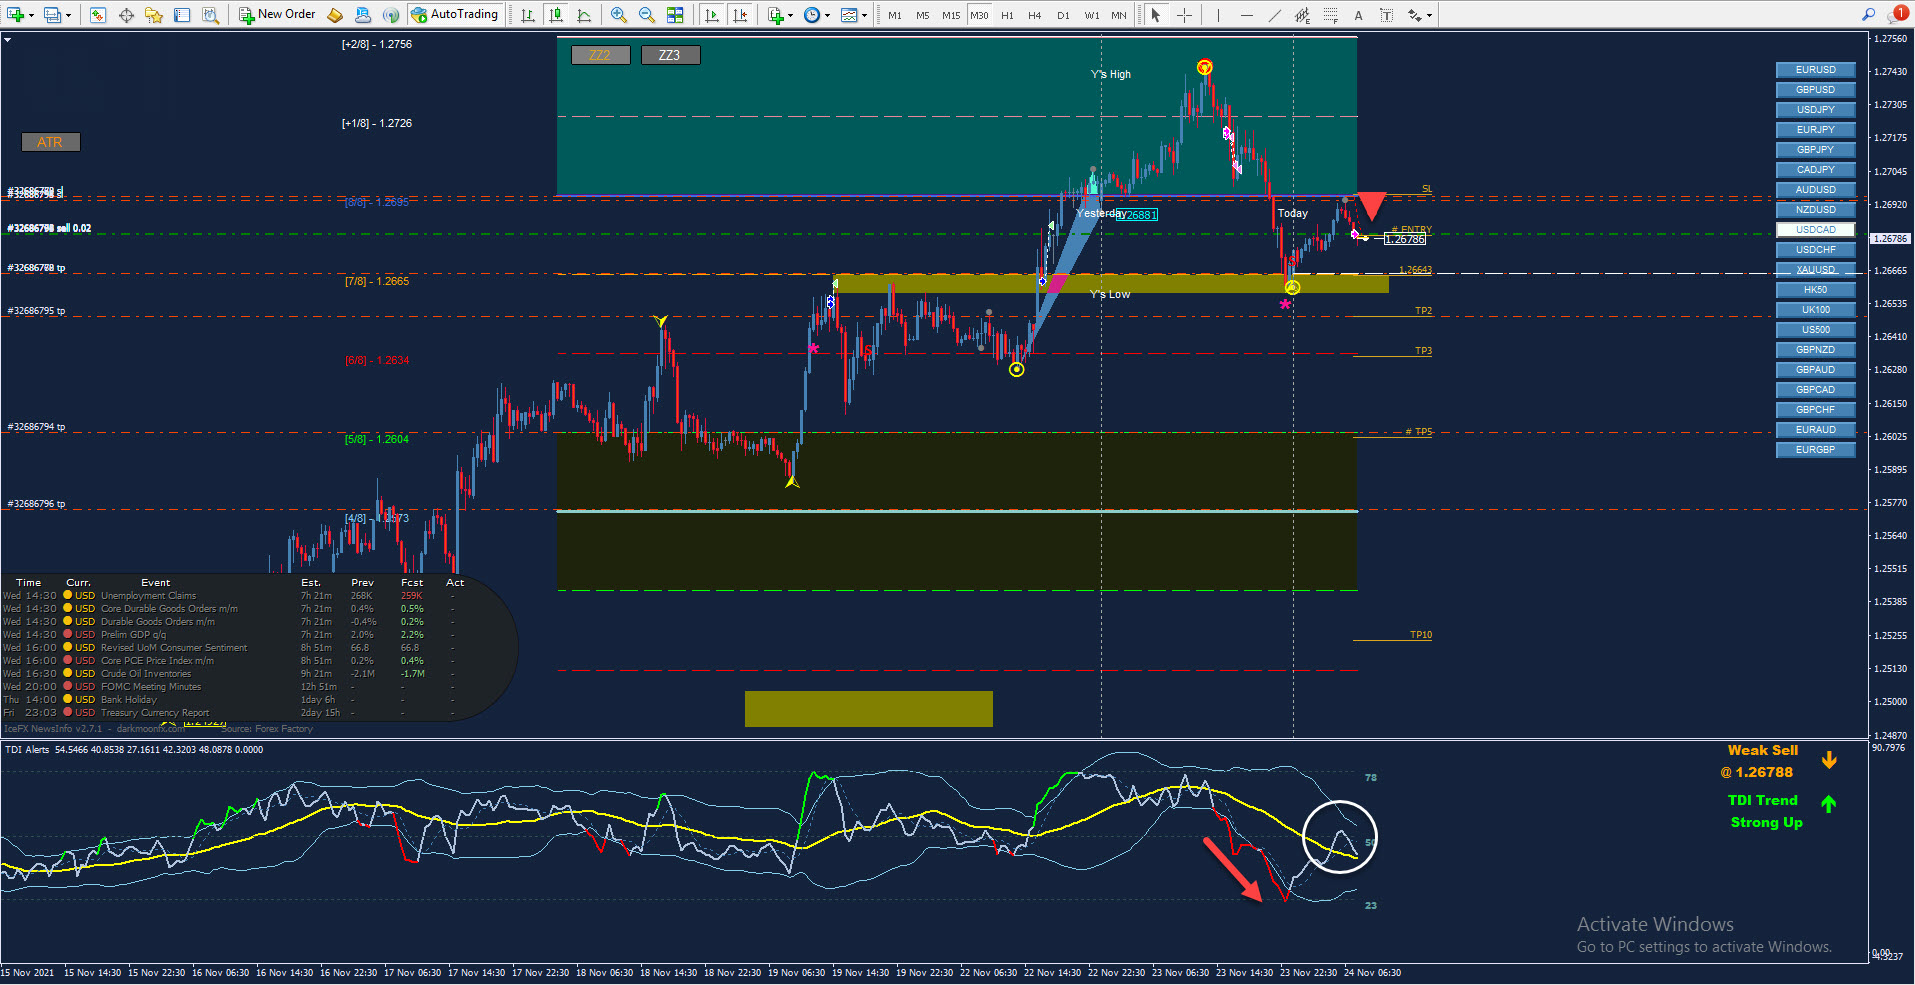Switch to the M1 timeframe
Screen dimensions: 1915x985
894,15
